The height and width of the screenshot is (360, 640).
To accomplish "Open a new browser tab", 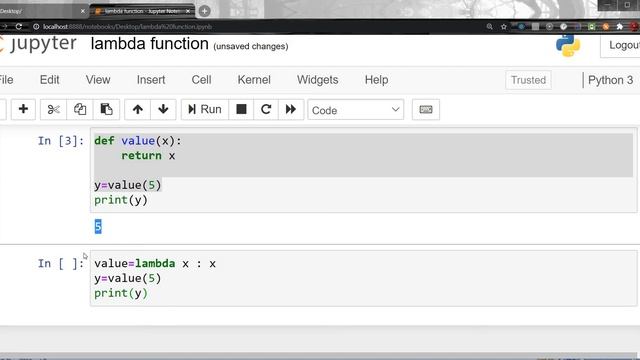I will [x=204, y=11].
